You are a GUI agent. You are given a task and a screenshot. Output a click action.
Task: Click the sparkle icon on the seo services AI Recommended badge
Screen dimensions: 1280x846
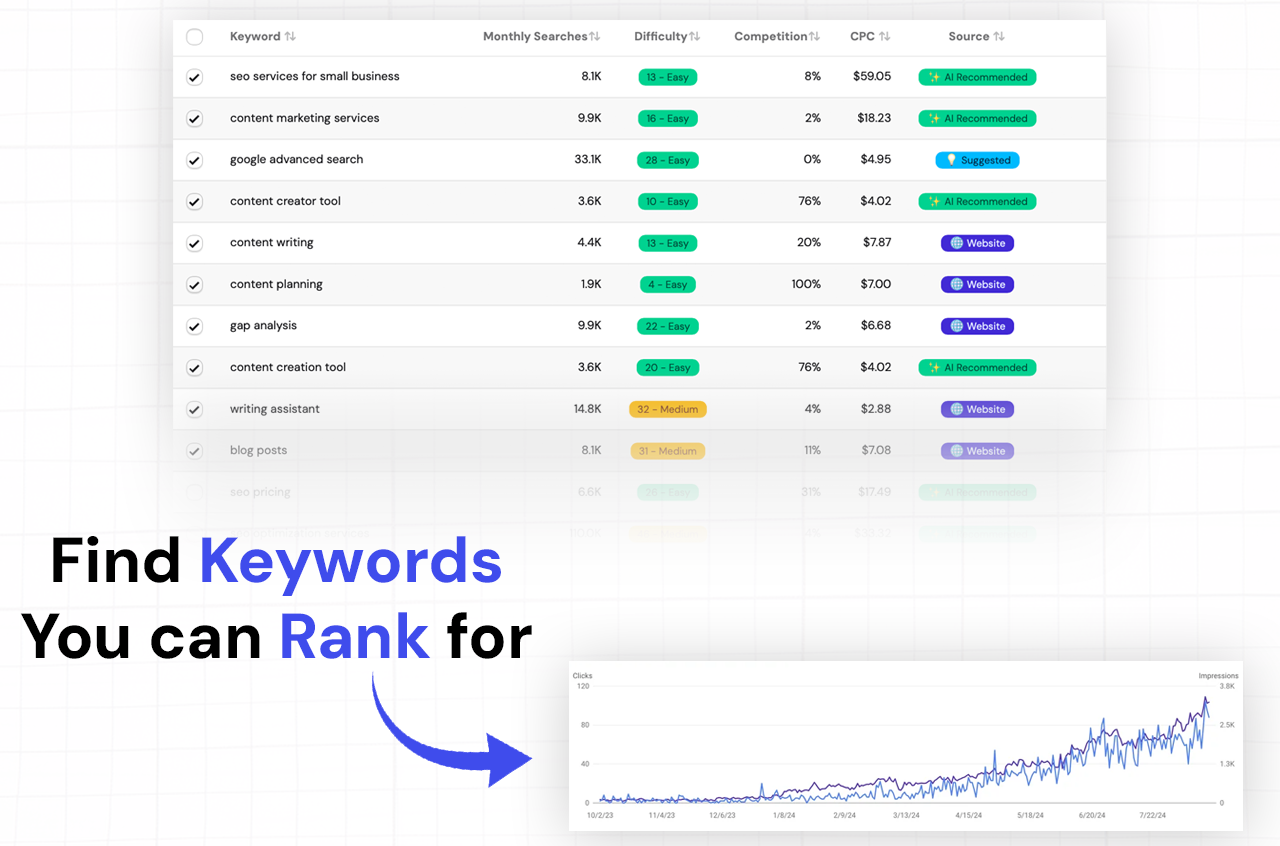click(934, 77)
